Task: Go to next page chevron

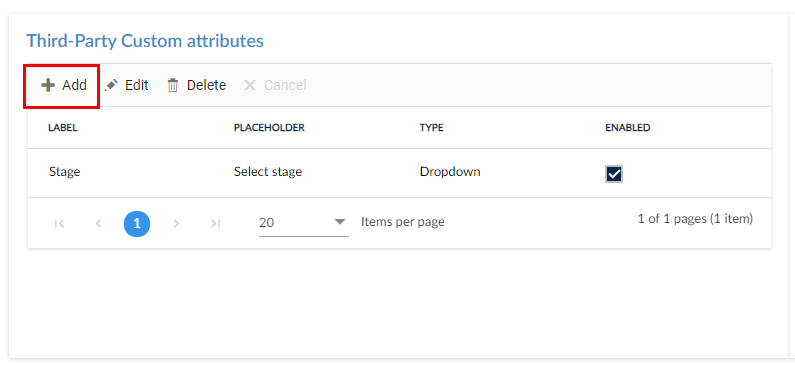Action: (176, 224)
